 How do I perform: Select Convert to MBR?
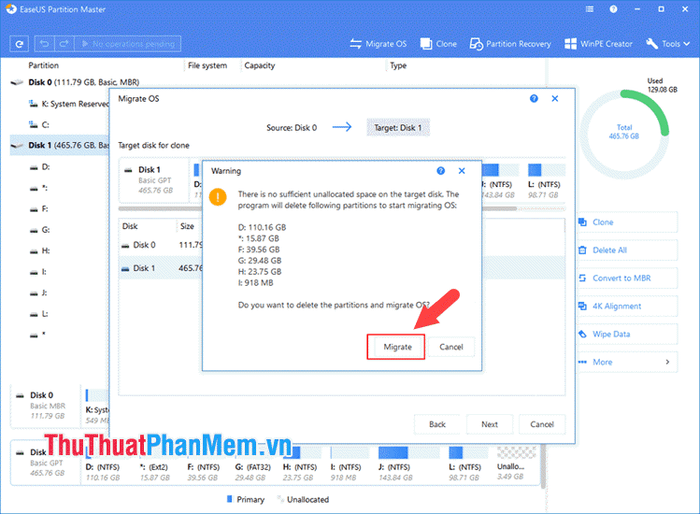pyautogui.click(x=627, y=278)
